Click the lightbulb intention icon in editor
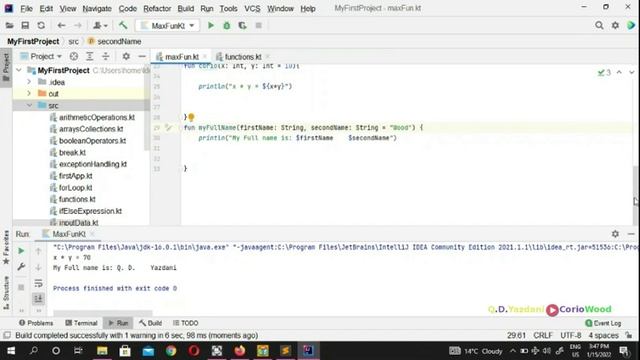Image resolution: width=640 pixels, height=360 pixels. pos(191,117)
